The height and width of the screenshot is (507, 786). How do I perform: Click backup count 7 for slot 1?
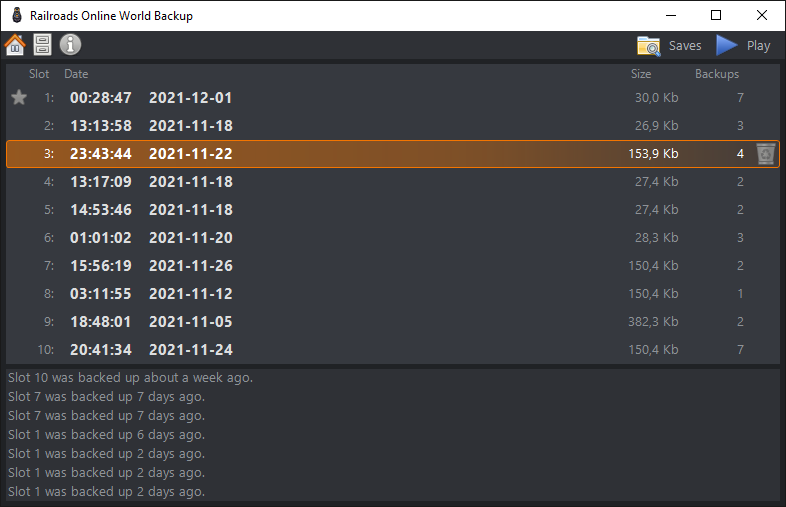click(740, 98)
